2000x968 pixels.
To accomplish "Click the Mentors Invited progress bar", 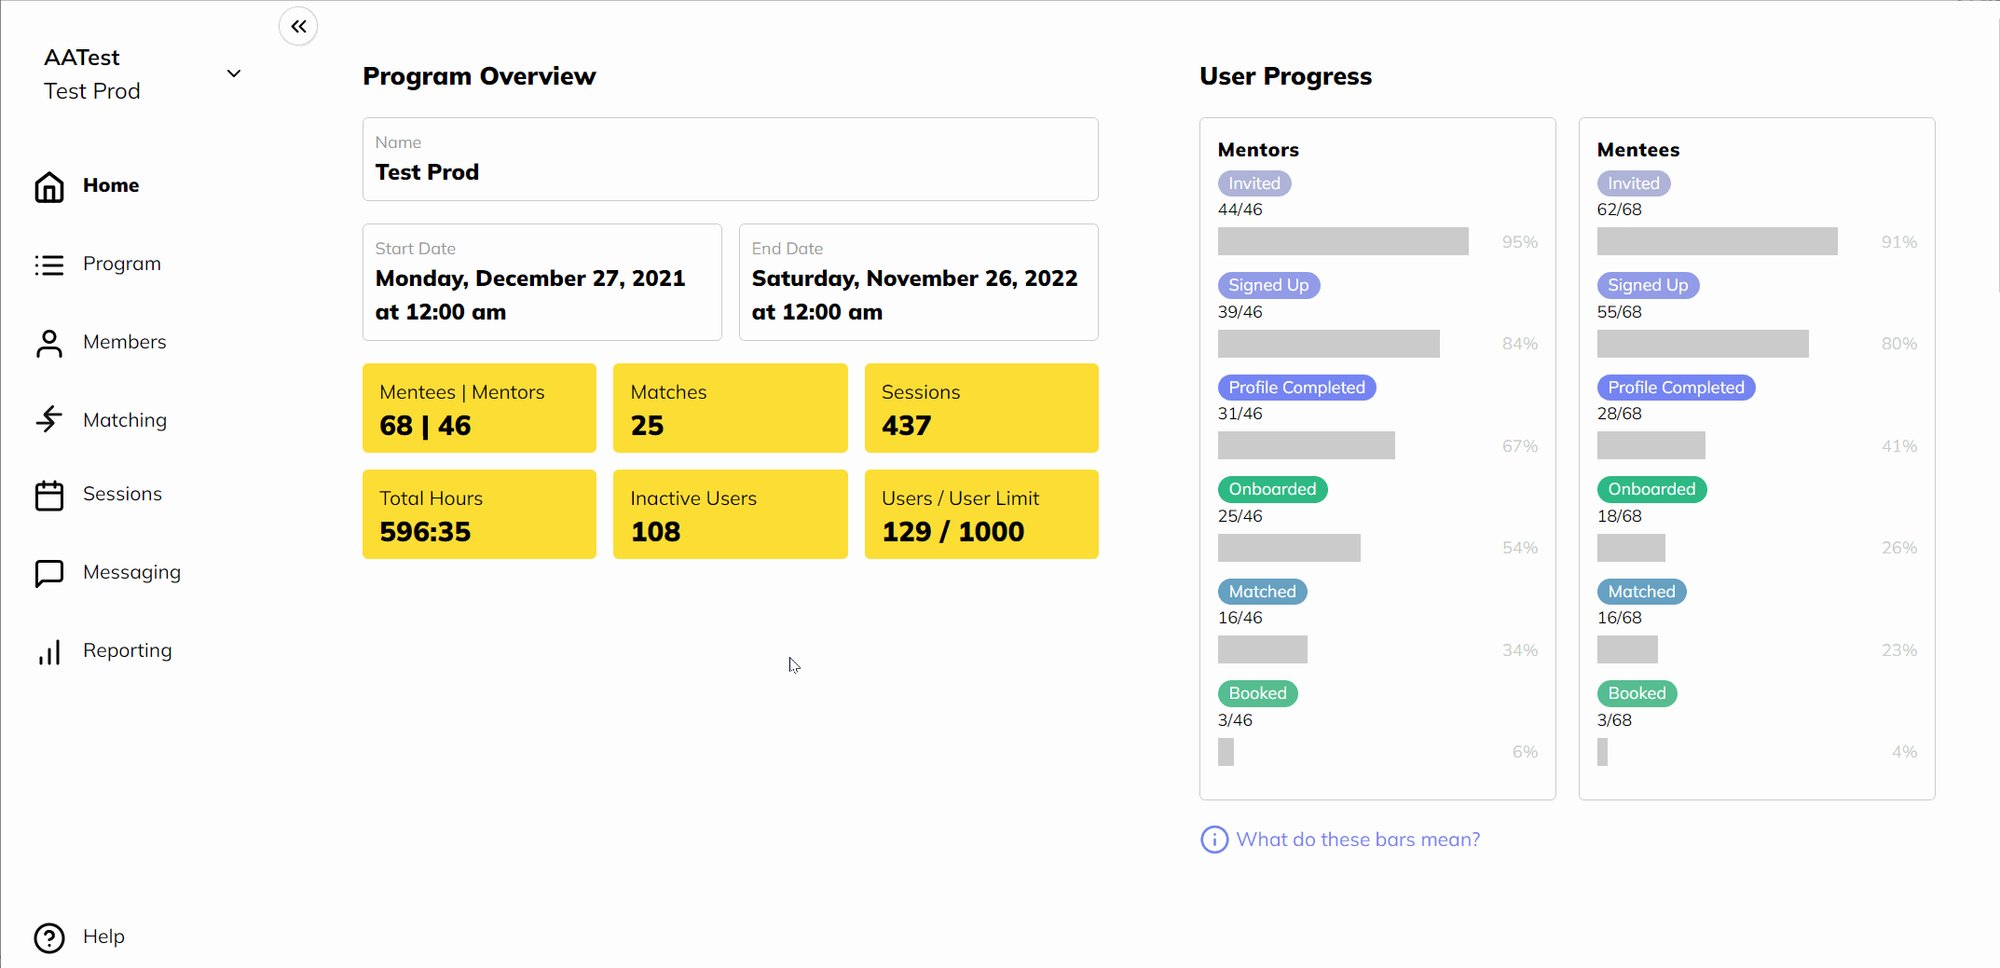I will point(1342,242).
